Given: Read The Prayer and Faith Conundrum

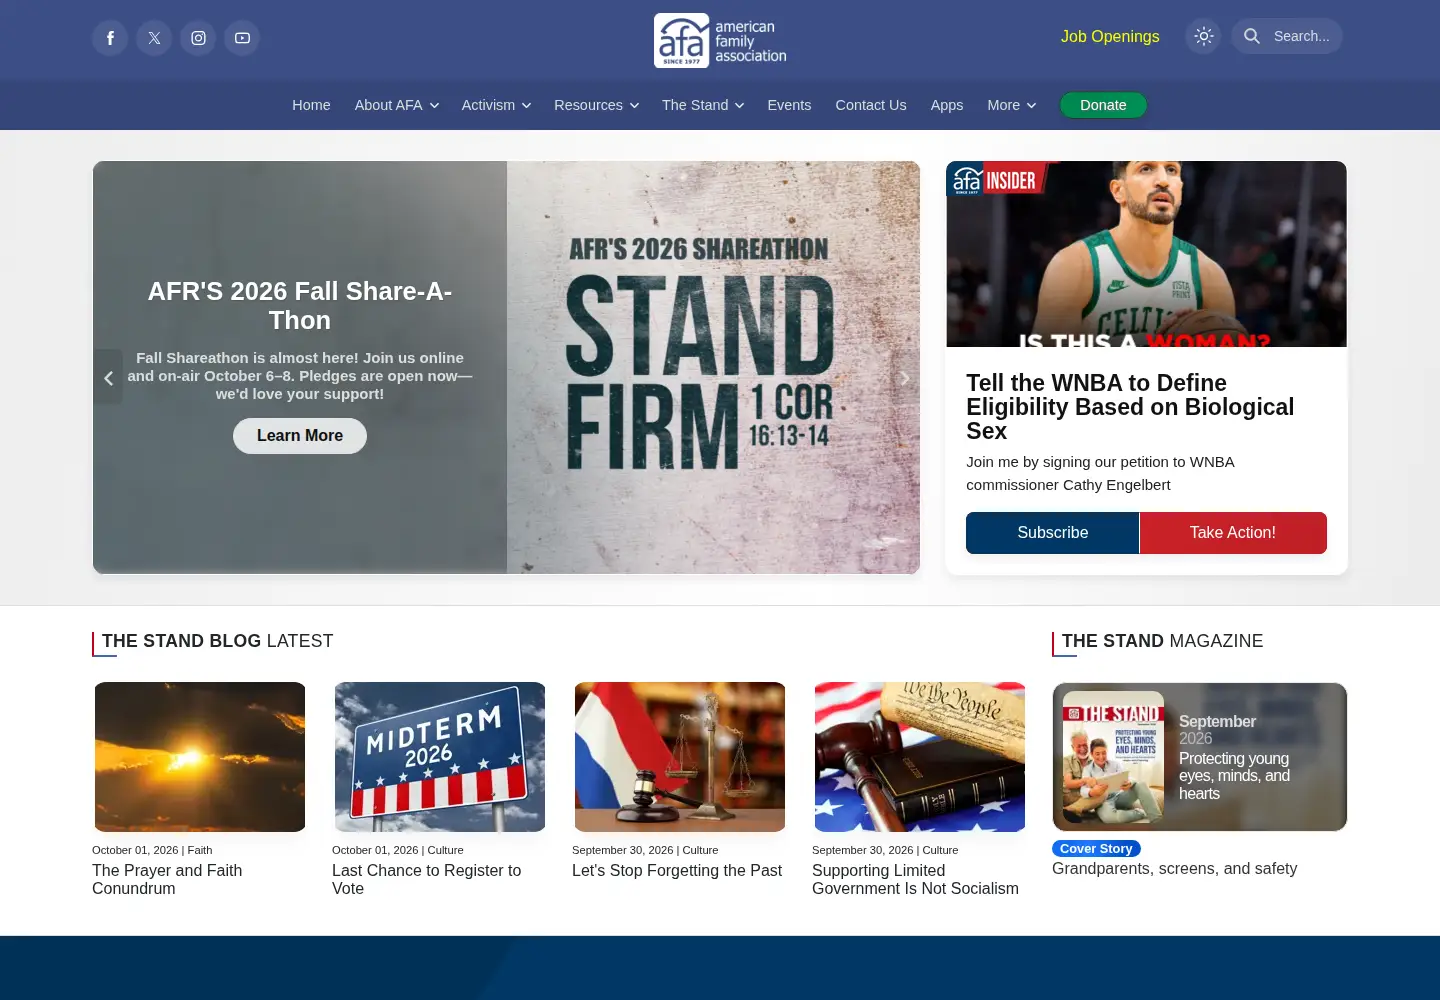Looking at the screenshot, I should 167,880.
